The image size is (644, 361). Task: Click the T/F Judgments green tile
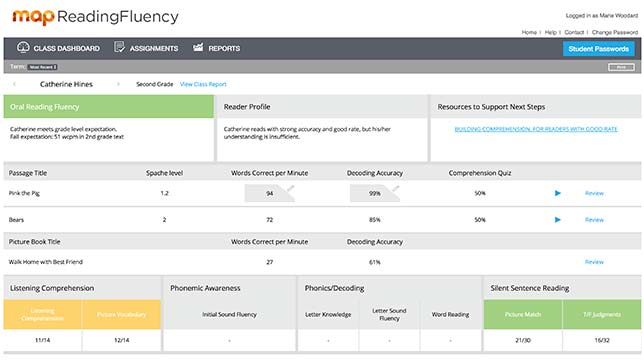point(602,315)
